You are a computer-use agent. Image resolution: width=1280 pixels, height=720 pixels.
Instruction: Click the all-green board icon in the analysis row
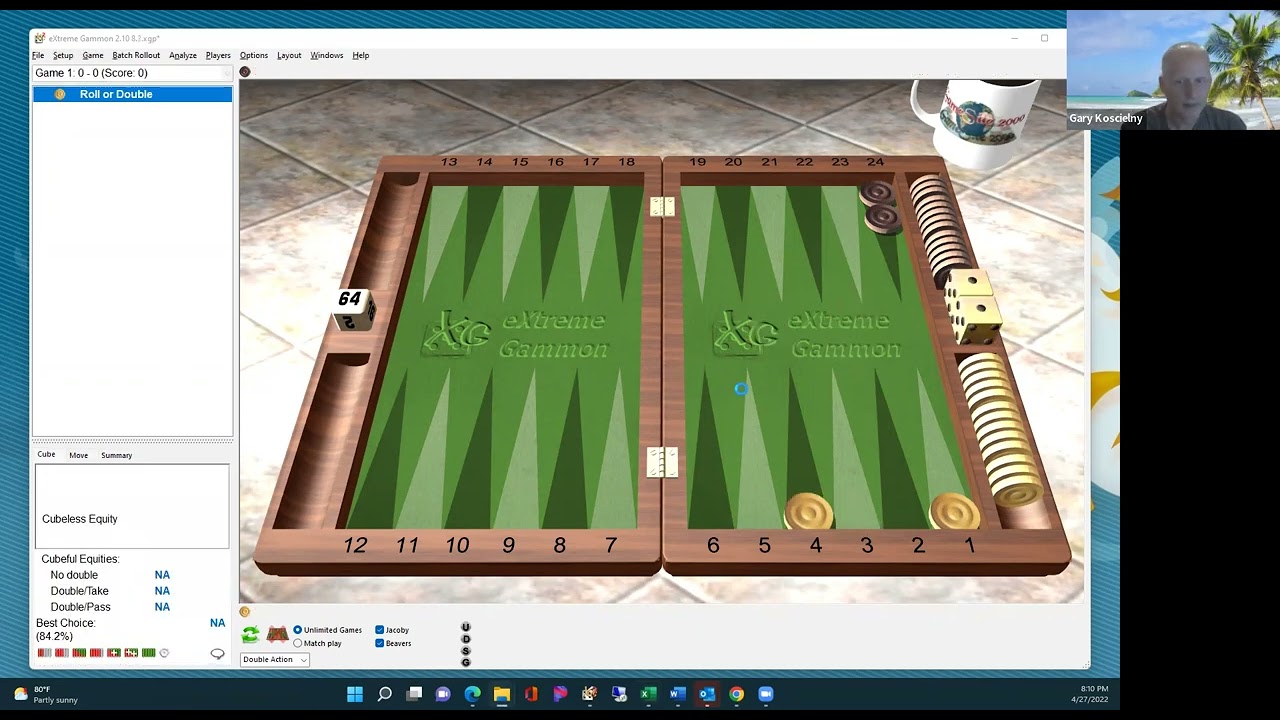pyautogui.click(x=149, y=653)
